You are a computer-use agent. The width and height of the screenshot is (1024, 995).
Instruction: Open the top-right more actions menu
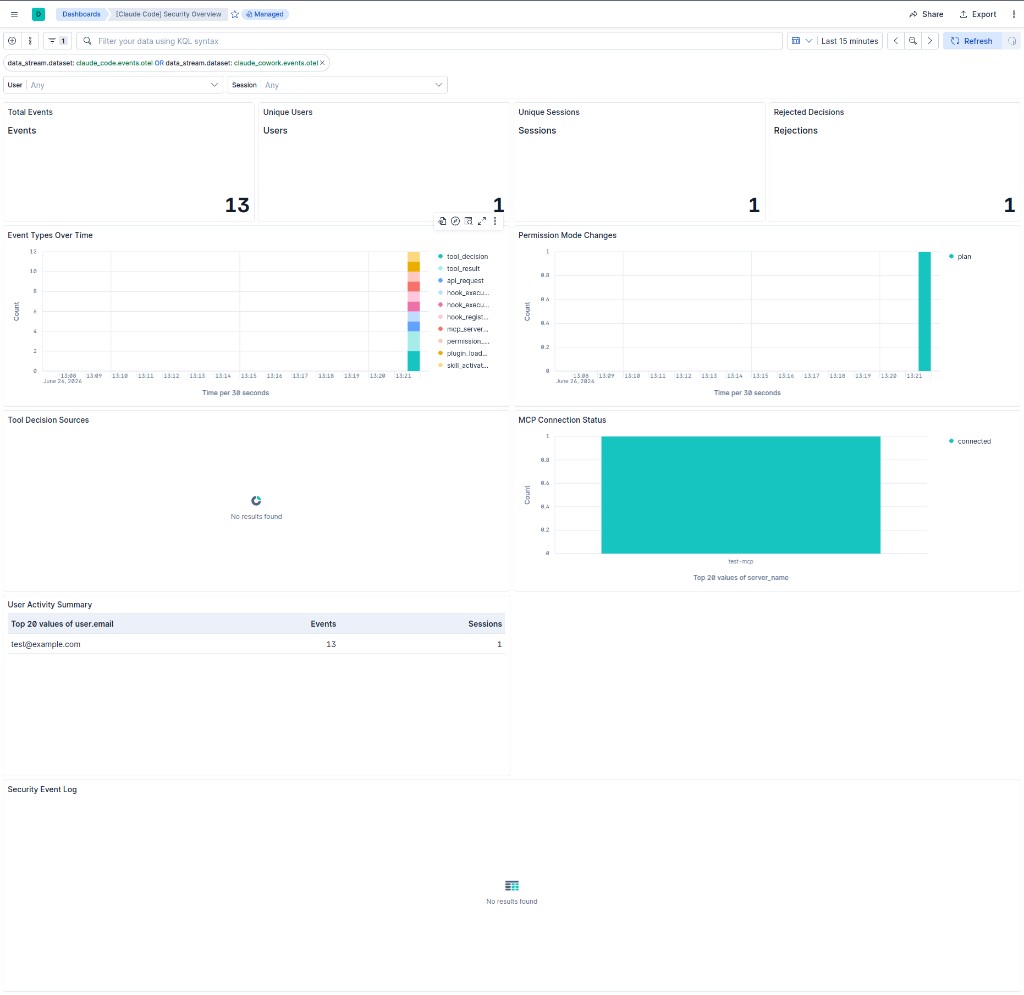tap(1014, 14)
